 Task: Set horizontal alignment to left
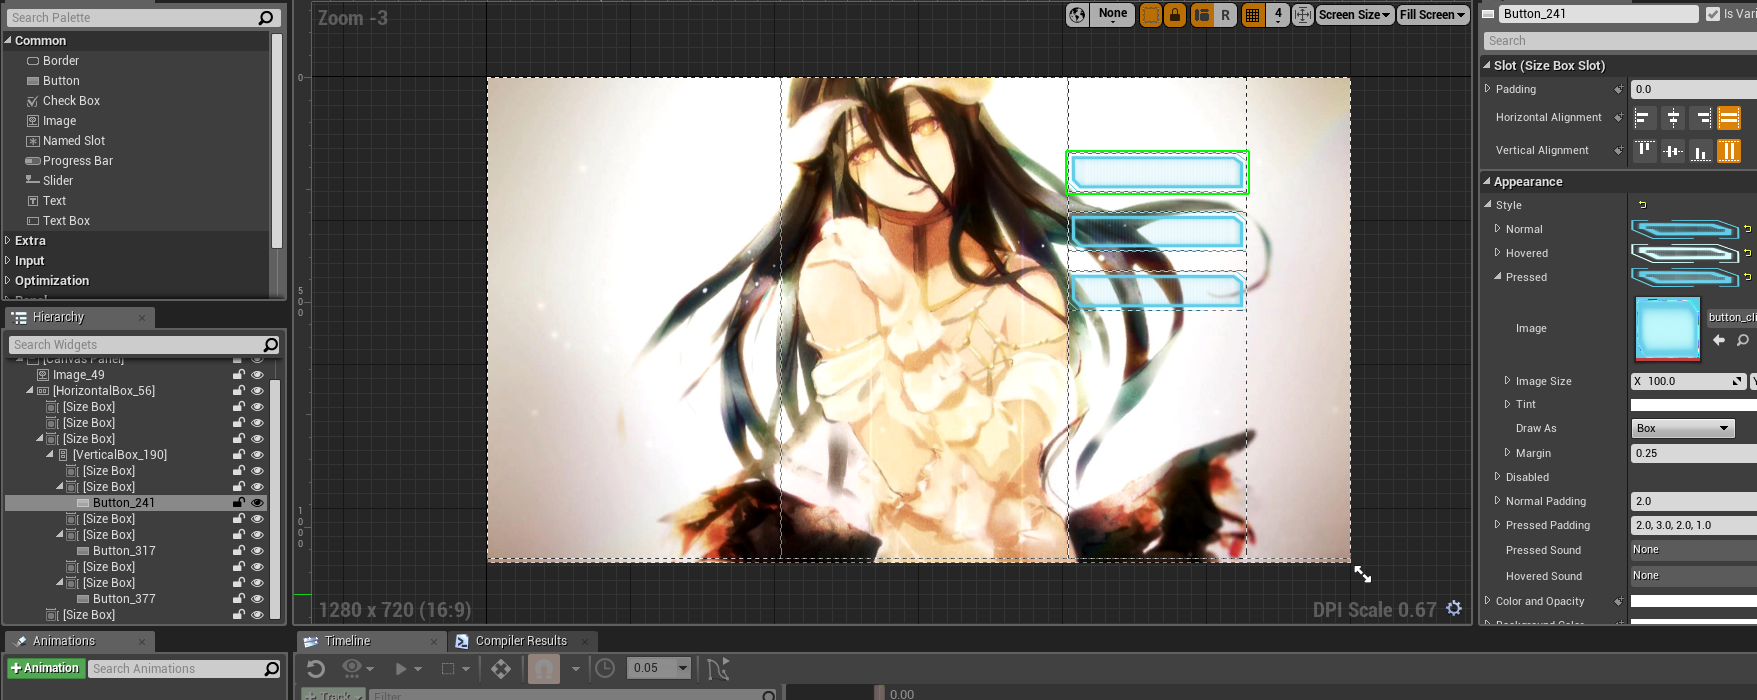point(1644,119)
